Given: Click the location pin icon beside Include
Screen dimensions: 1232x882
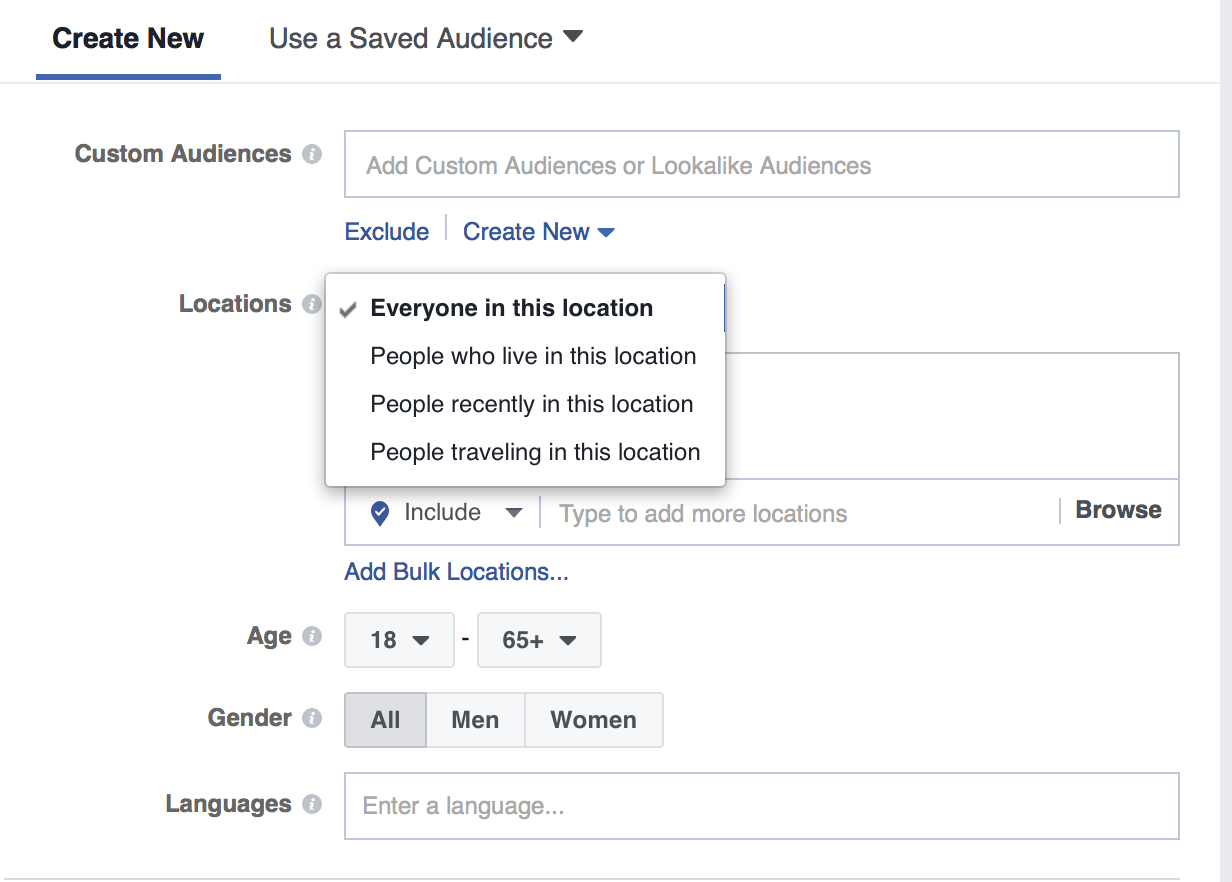Looking at the screenshot, I should click(379, 512).
